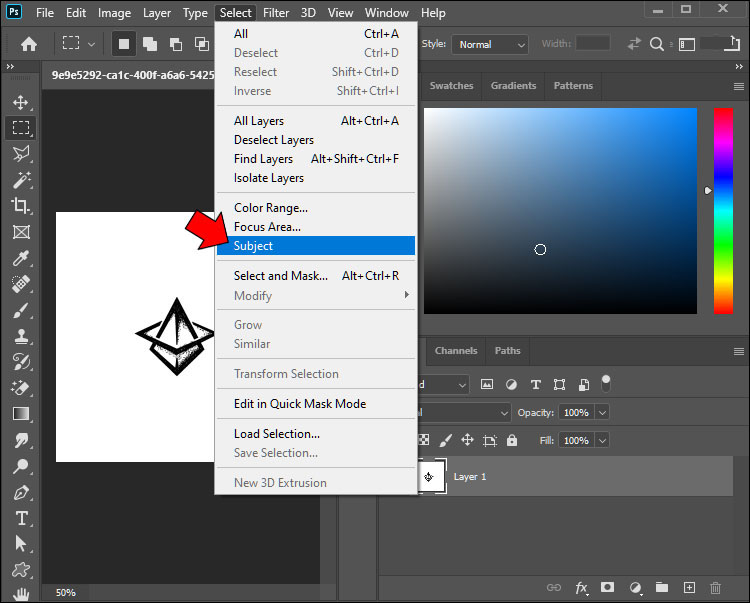This screenshot has height=603, width=750.
Task: Open the layer blend mode dropdown
Action: coord(463,412)
